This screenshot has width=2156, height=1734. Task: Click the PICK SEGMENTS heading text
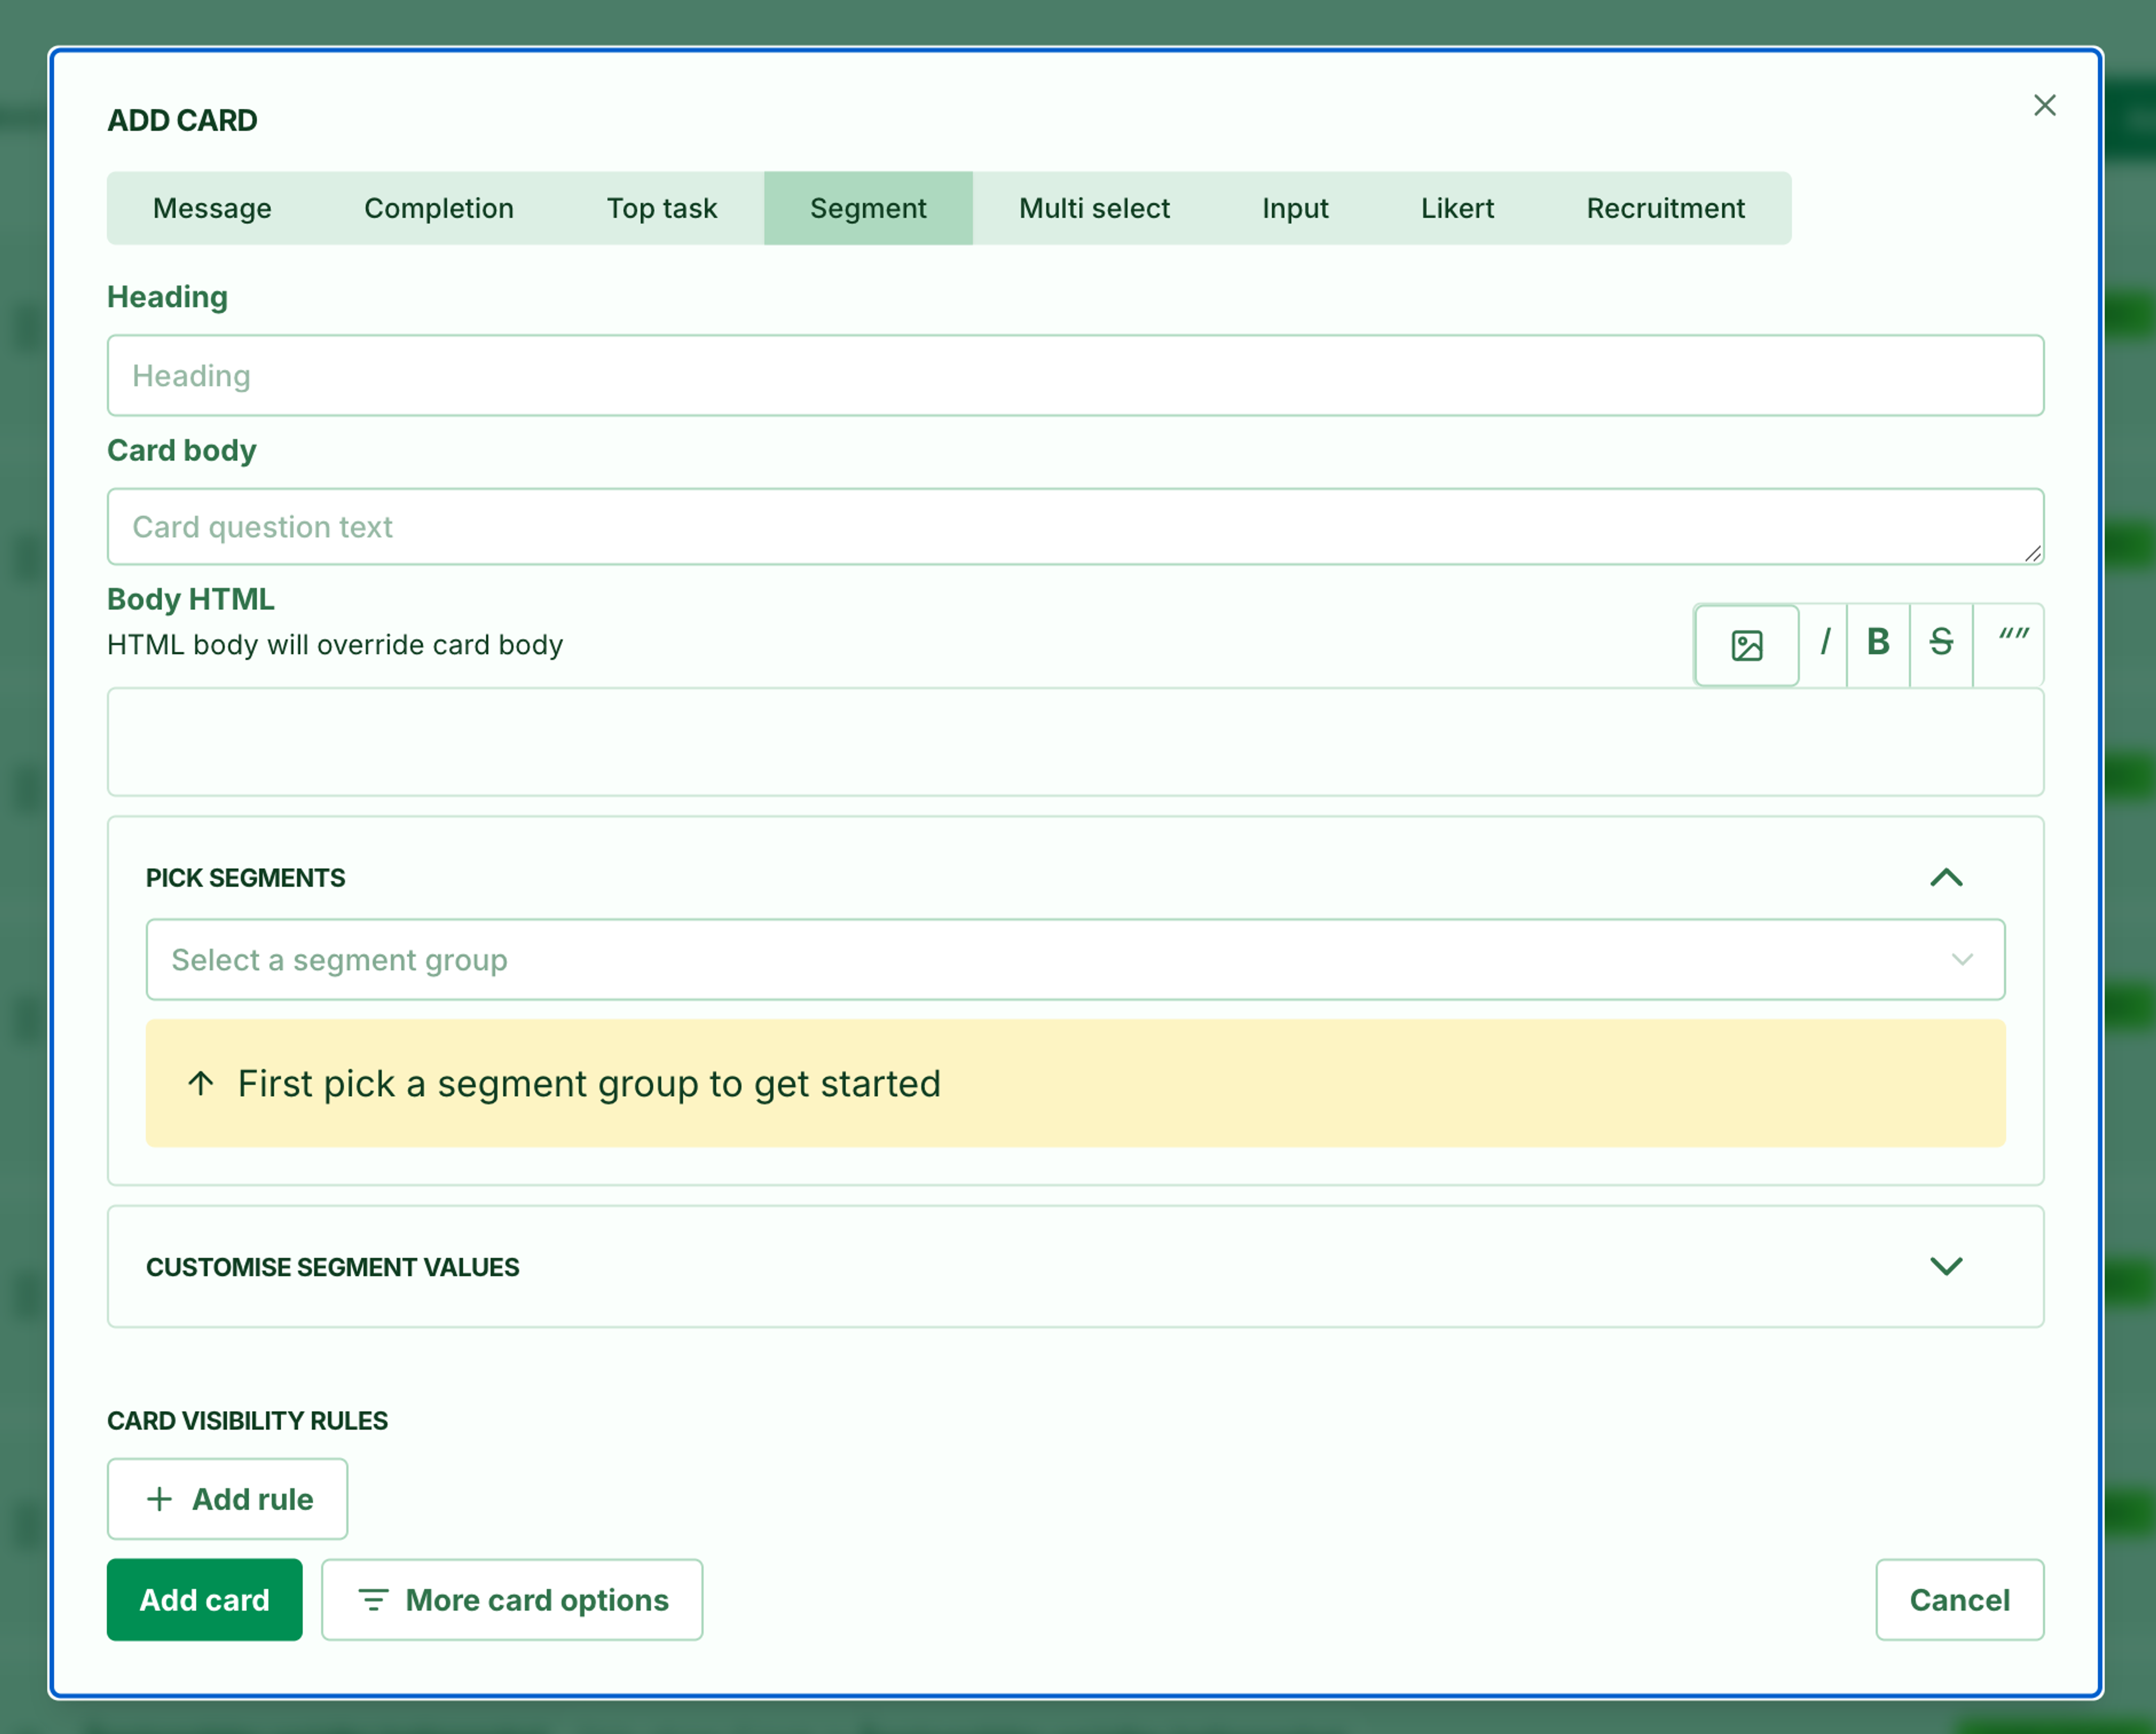click(245, 877)
